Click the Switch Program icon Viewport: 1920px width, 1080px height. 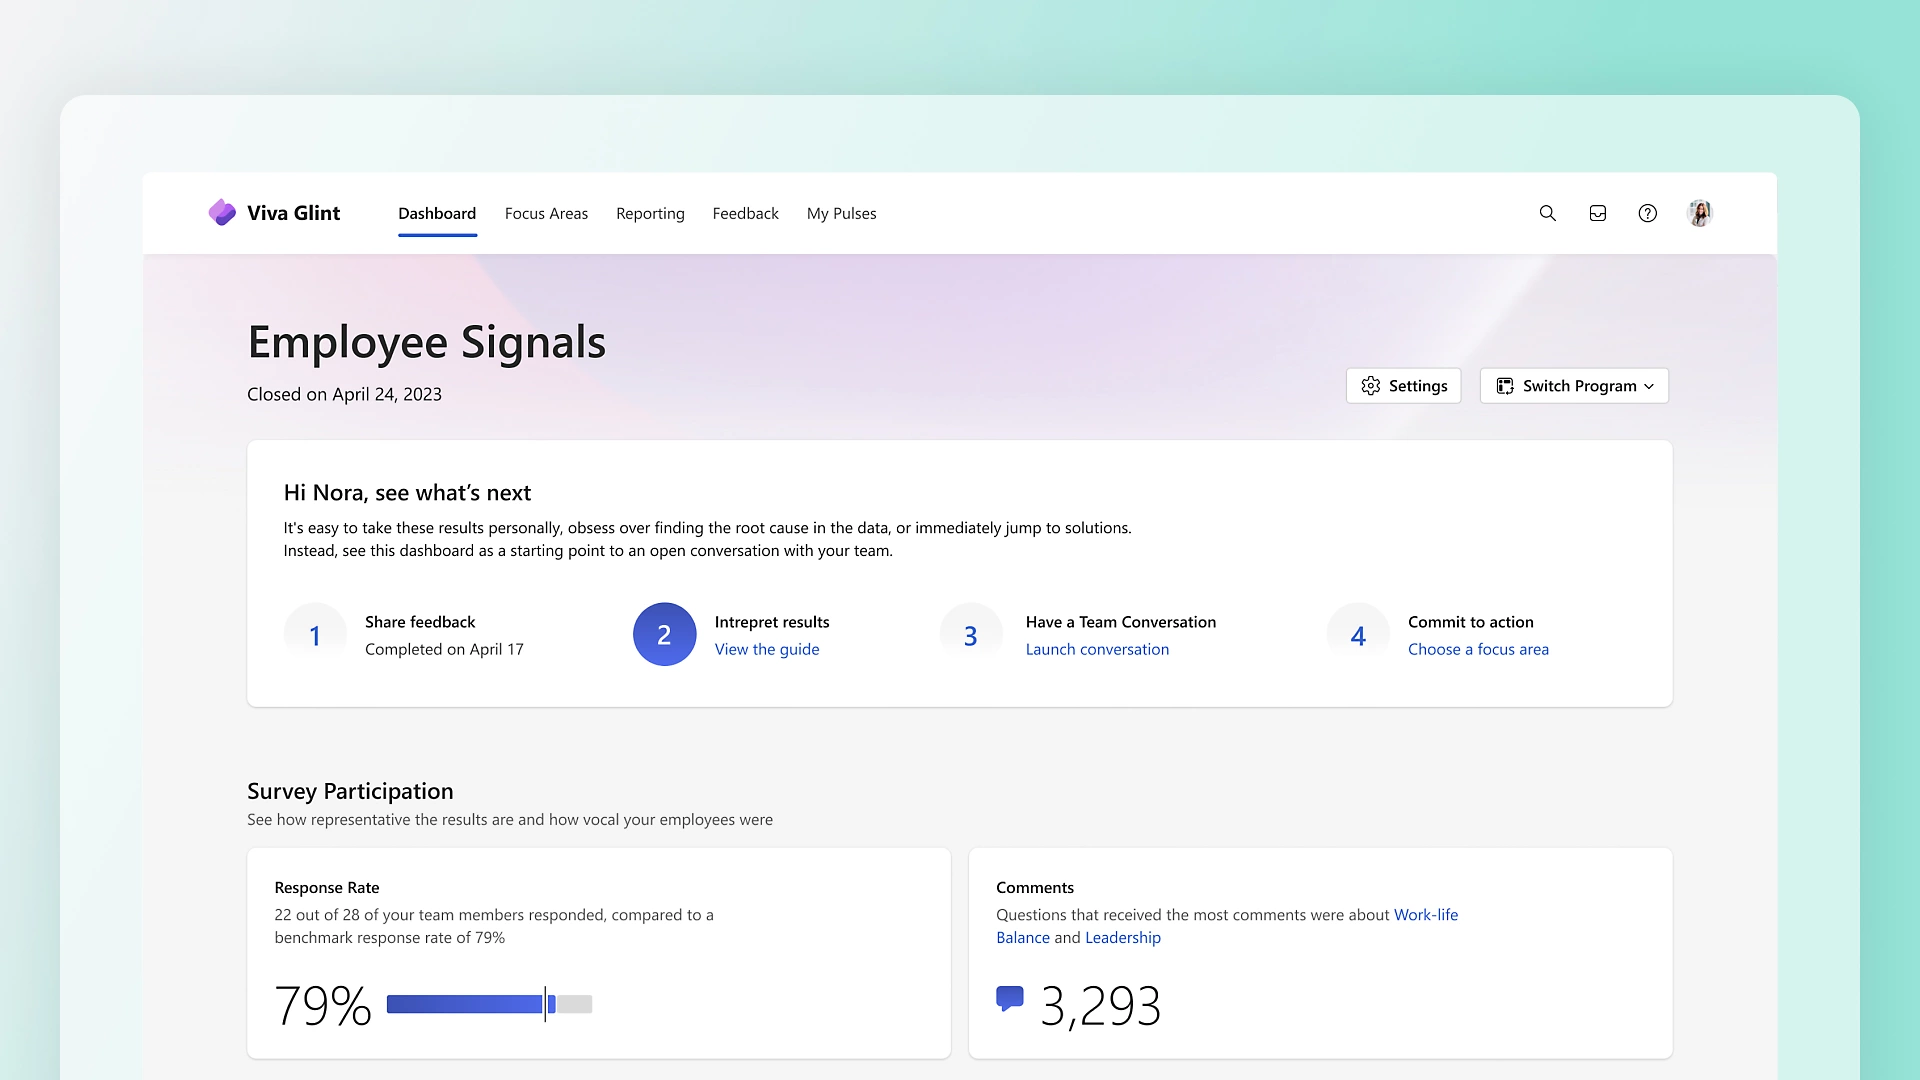click(1505, 385)
